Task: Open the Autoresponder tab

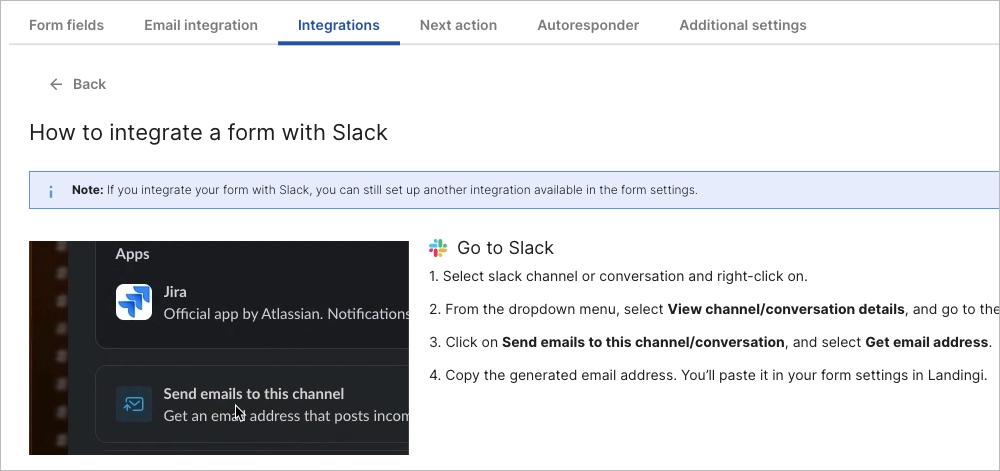Action: click(x=588, y=25)
